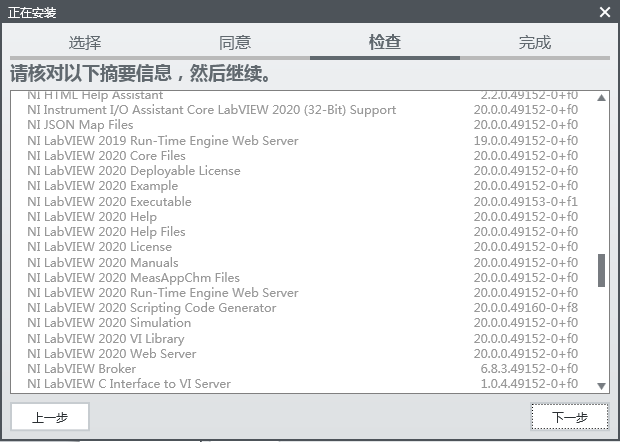
Task: Select NI LabVIEW 2019 Run-Time Engine Web Server
Action: point(163,141)
